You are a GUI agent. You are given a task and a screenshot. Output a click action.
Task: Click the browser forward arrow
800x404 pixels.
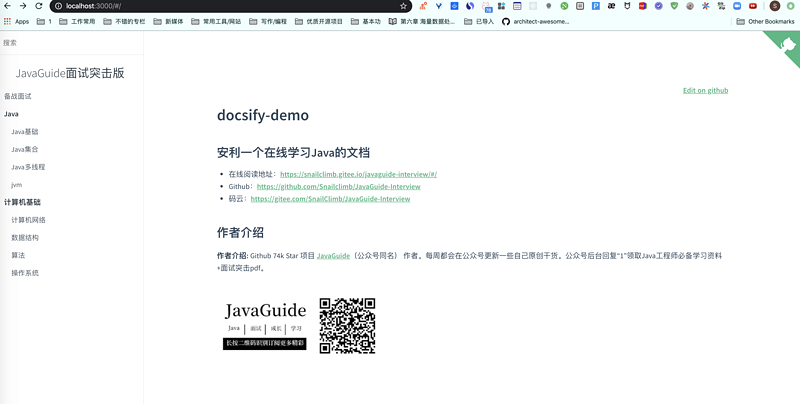(23, 6)
